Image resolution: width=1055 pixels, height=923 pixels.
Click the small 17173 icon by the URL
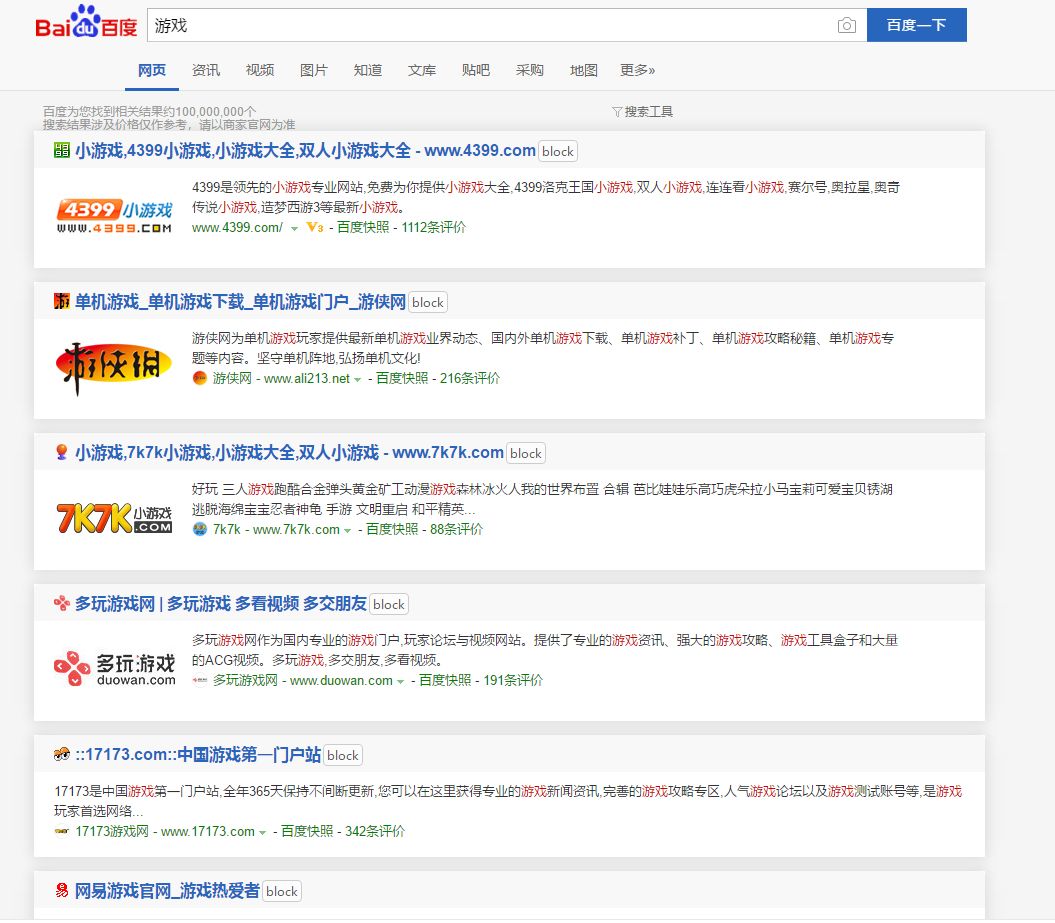62,832
